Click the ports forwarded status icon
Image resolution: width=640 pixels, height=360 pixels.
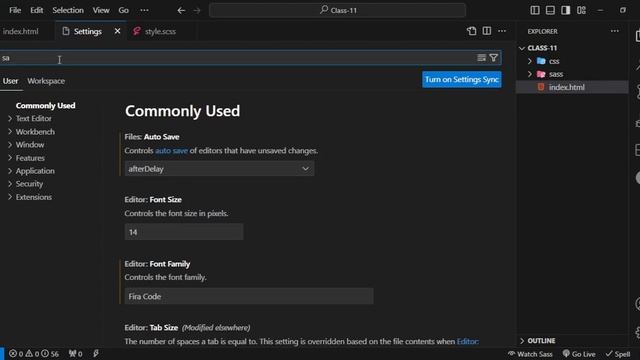pos(76,353)
